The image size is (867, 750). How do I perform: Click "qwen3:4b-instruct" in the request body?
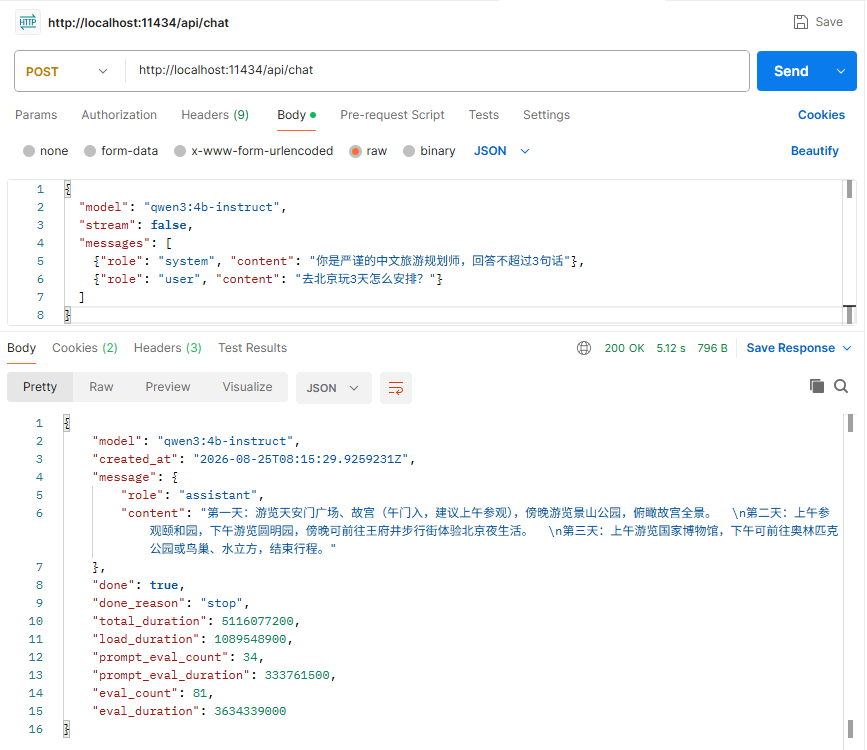click(212, 207)
